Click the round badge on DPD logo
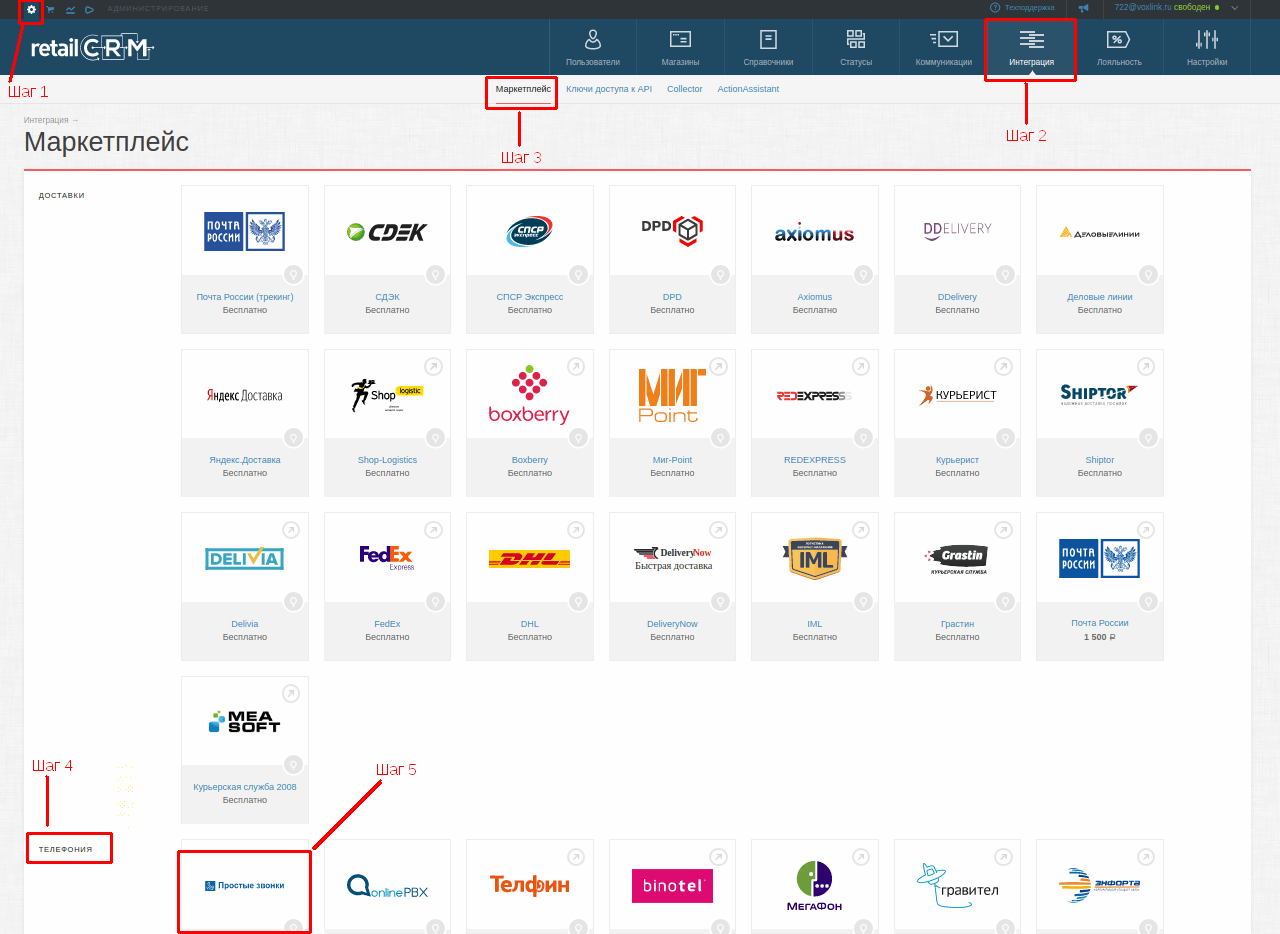The width and height of the screenshot is (1280, 934). (720, 274)
